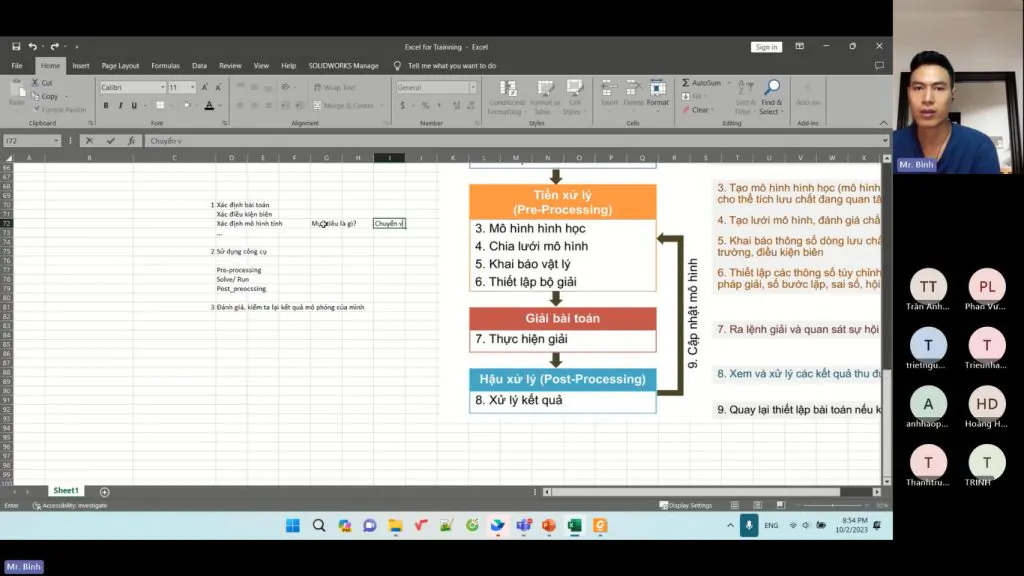Decrease font size with the small A icon
The height and width of the screenshot is (576, 1024).
[x=218, y=87]
